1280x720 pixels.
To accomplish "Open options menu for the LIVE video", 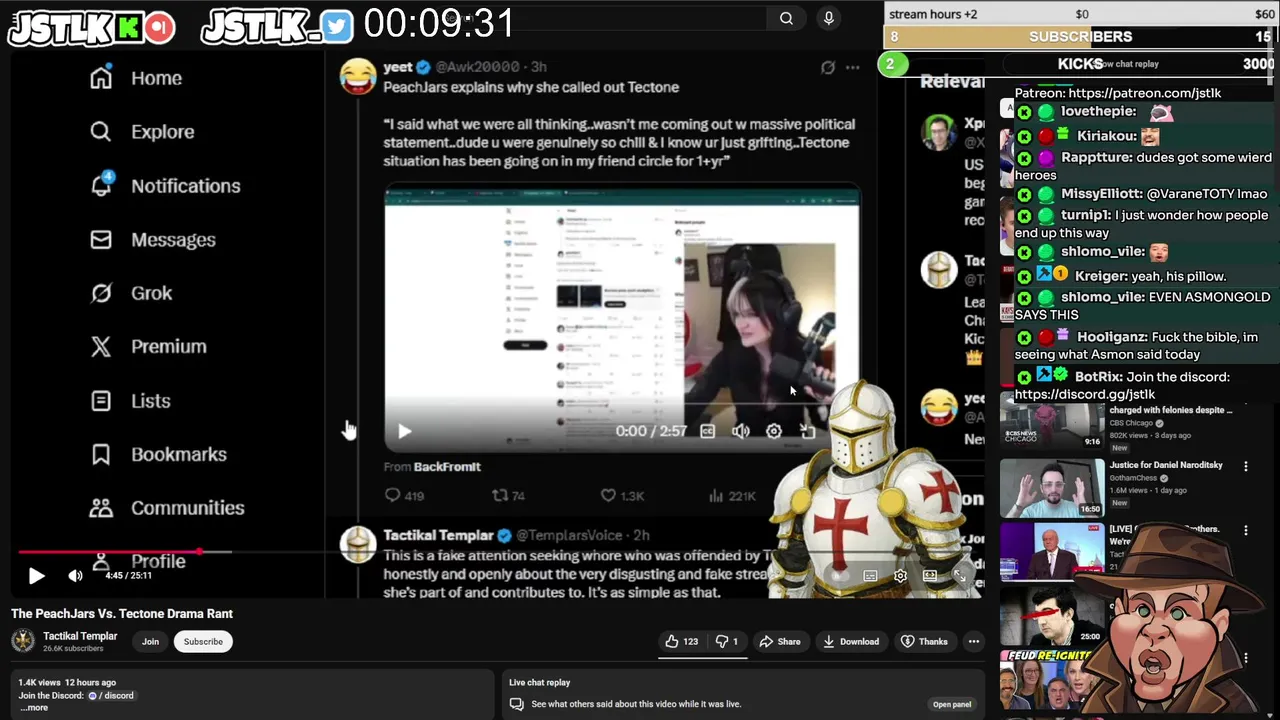I will coord(1245,531).
